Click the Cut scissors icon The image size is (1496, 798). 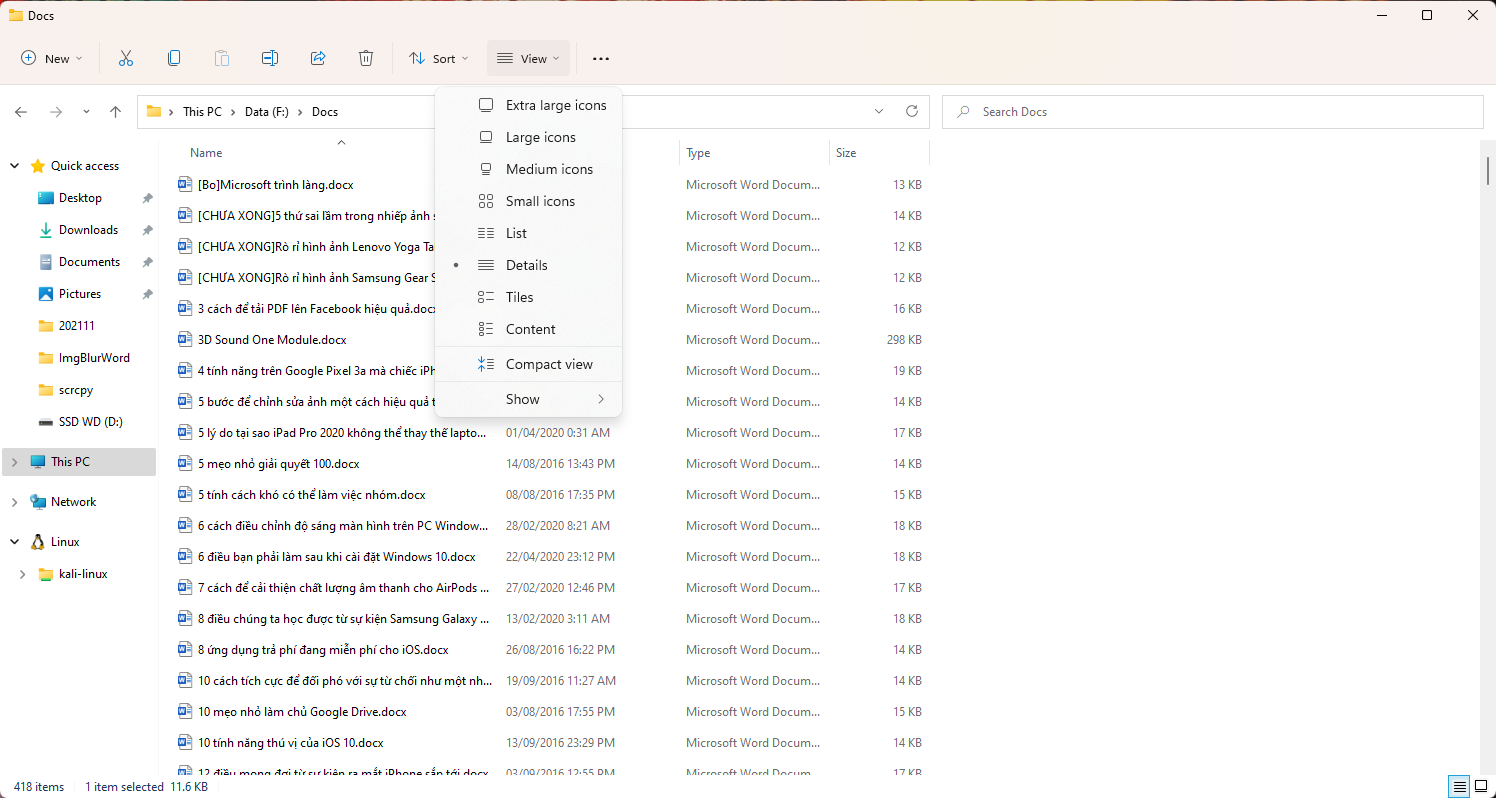126,58
